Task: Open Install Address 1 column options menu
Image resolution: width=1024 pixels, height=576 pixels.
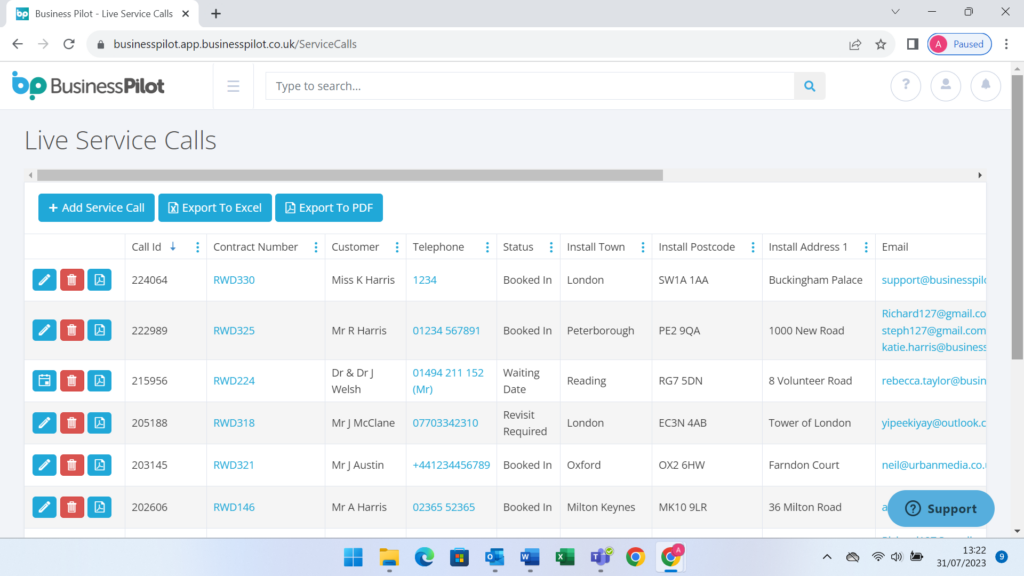Action: coord(866,247)
